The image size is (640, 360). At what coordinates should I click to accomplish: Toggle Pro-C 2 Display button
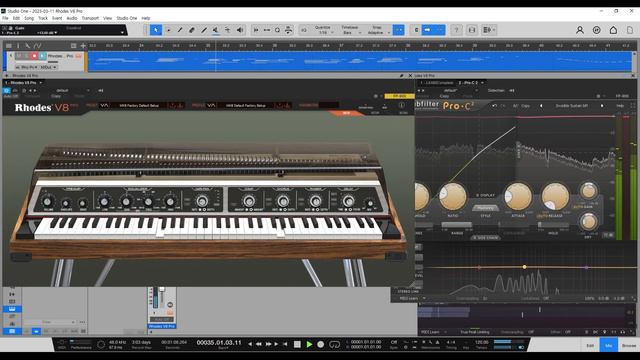coord(485,195)
